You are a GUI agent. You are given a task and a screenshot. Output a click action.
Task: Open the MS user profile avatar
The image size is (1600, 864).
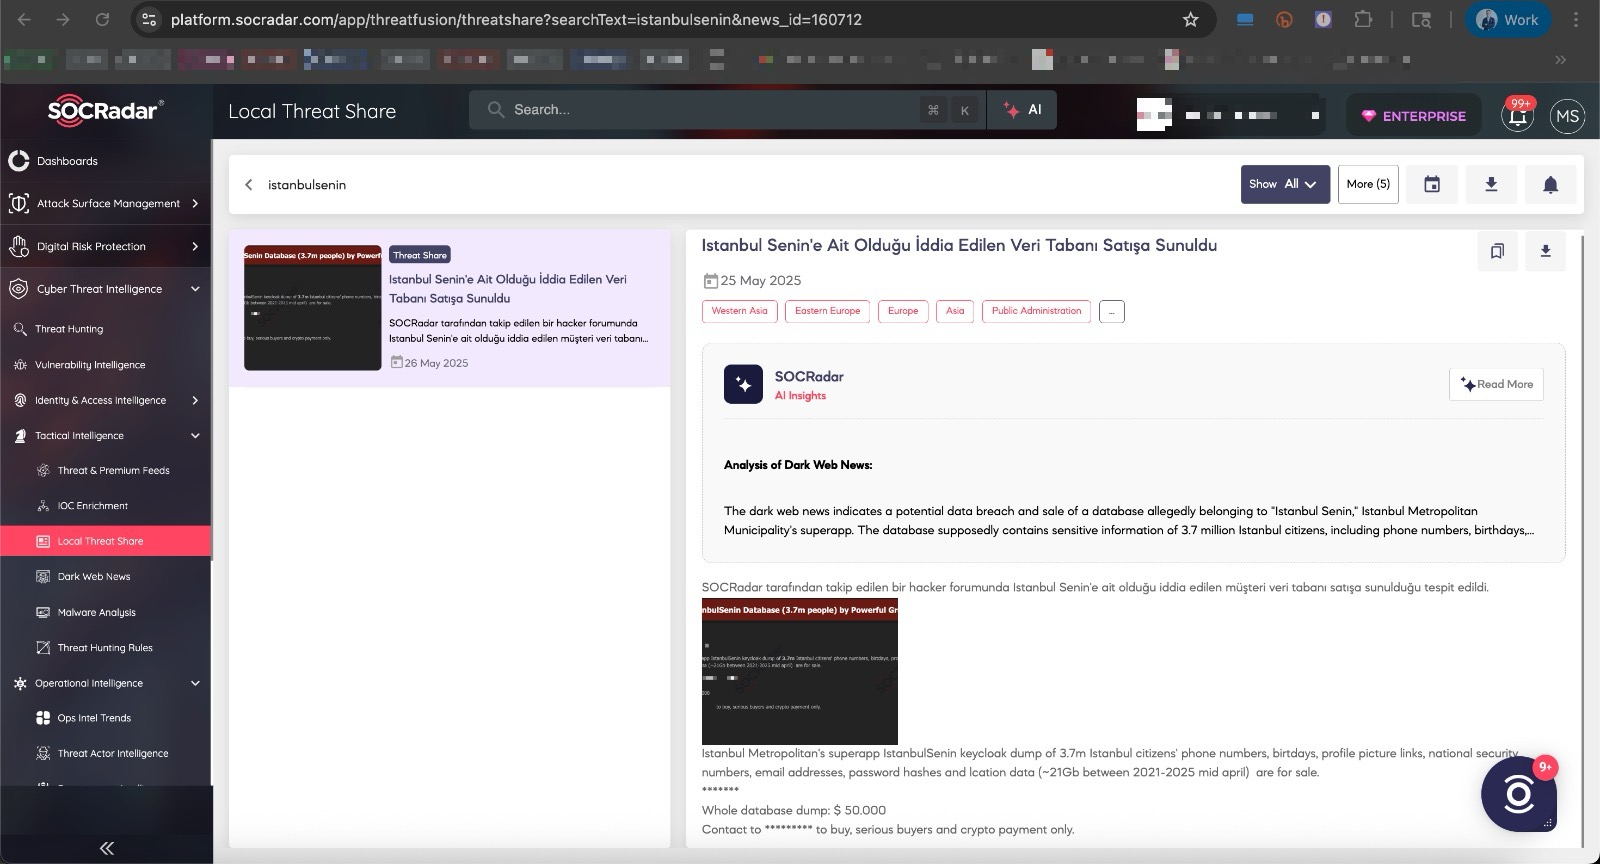coord(1567,116)
